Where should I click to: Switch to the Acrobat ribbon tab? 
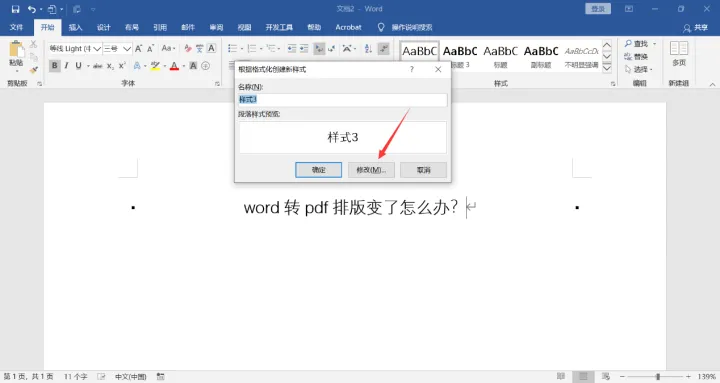[x=348, y=28]
